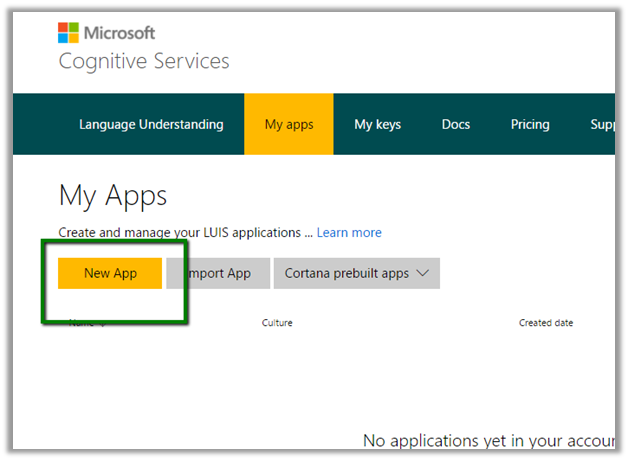
Task: Sort applications by Created date header
Action: tap(545, 323)
